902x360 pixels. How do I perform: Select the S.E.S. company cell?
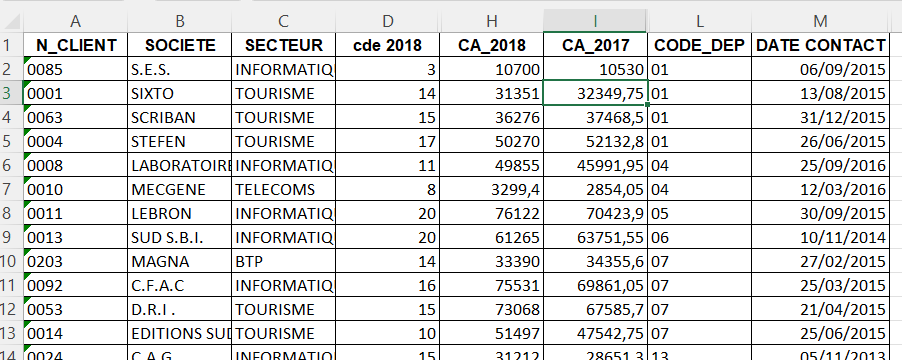tap(179, 69)
